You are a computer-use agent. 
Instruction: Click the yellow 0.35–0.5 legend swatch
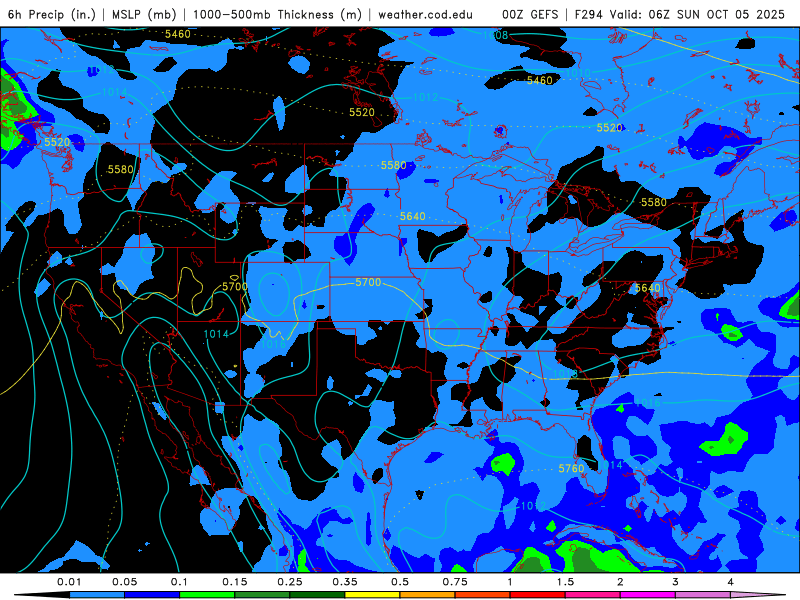[x=372, y=595]
